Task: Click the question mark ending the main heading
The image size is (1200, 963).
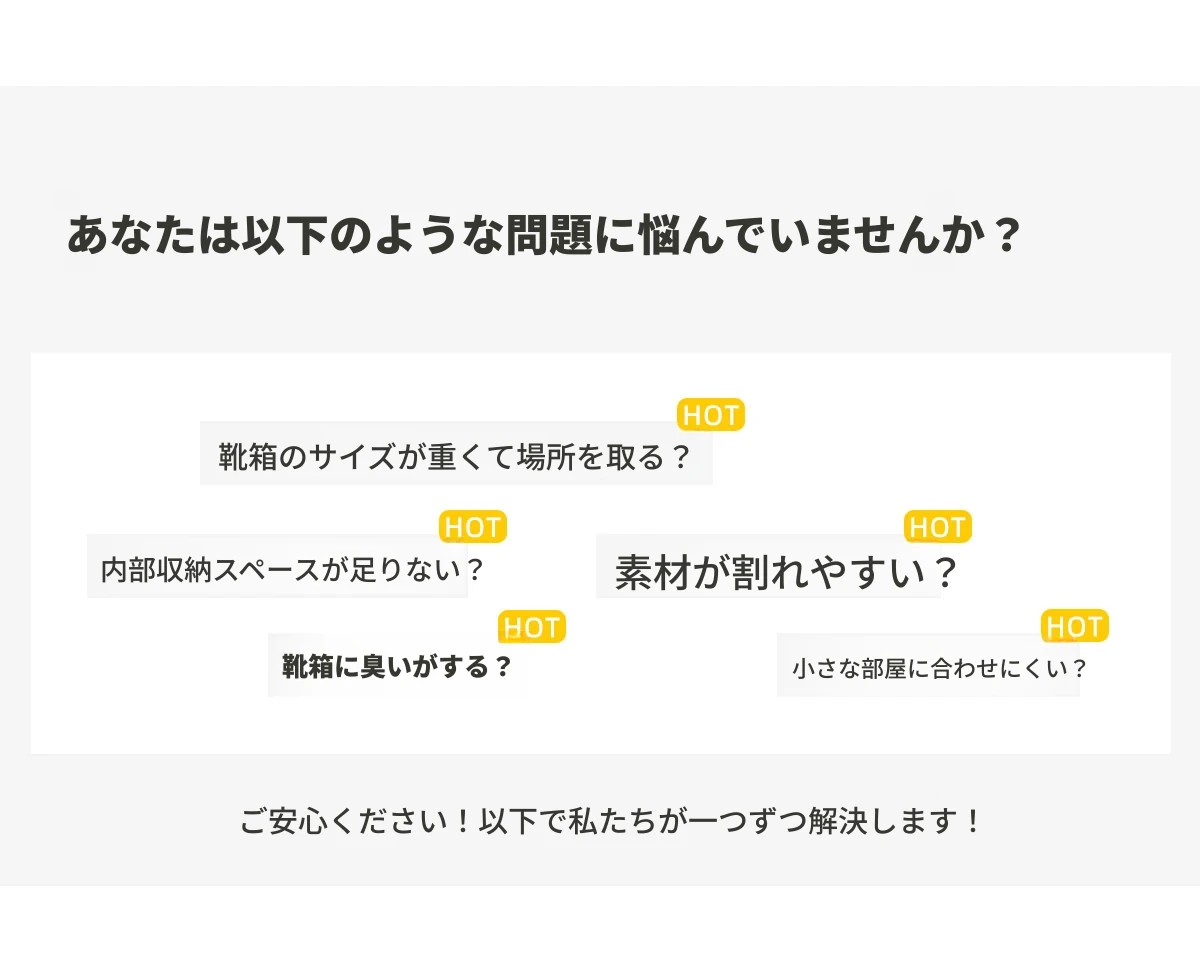Action: point(1008,236)
